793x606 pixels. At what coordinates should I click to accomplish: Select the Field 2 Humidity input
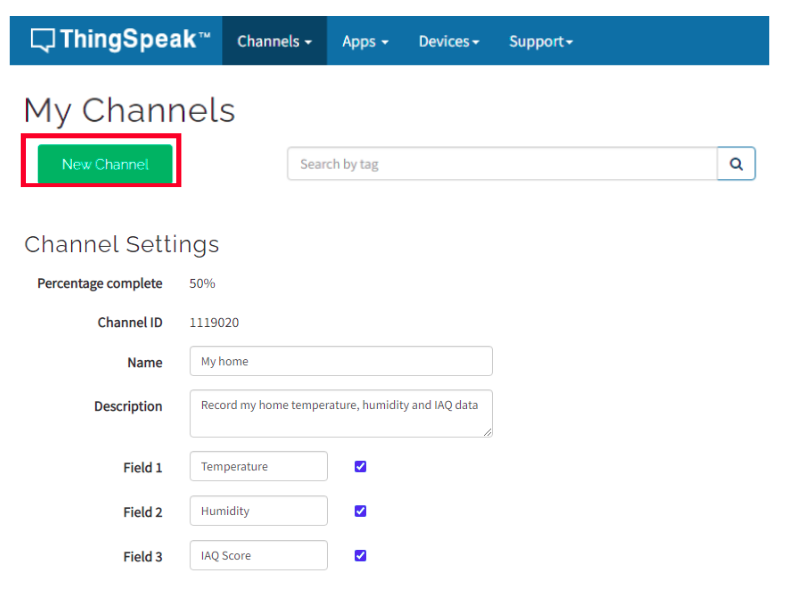coord(259,511)
